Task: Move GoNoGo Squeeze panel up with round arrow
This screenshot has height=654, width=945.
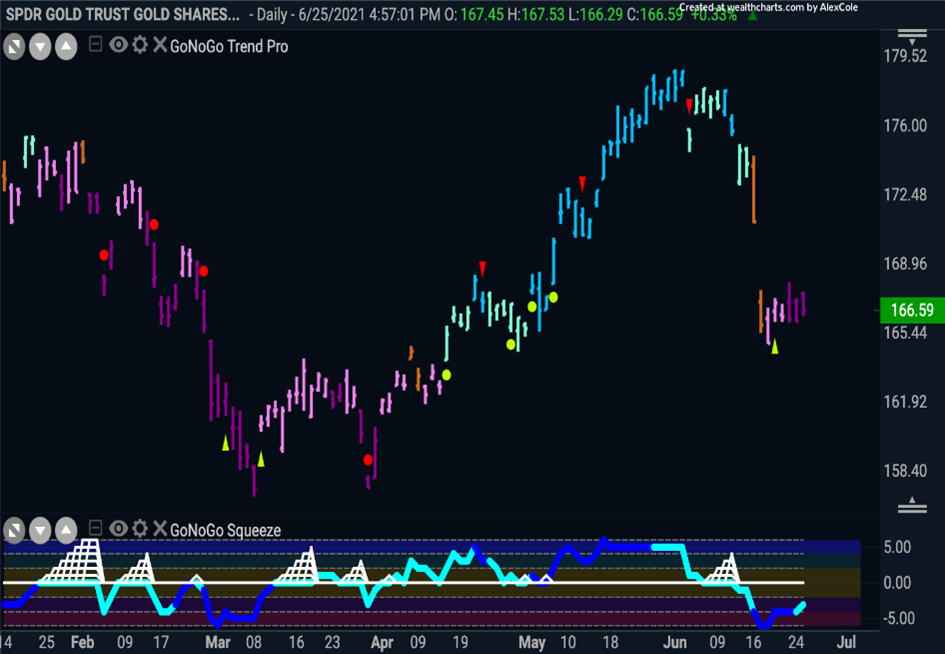Action: click(x=66, y=531)
